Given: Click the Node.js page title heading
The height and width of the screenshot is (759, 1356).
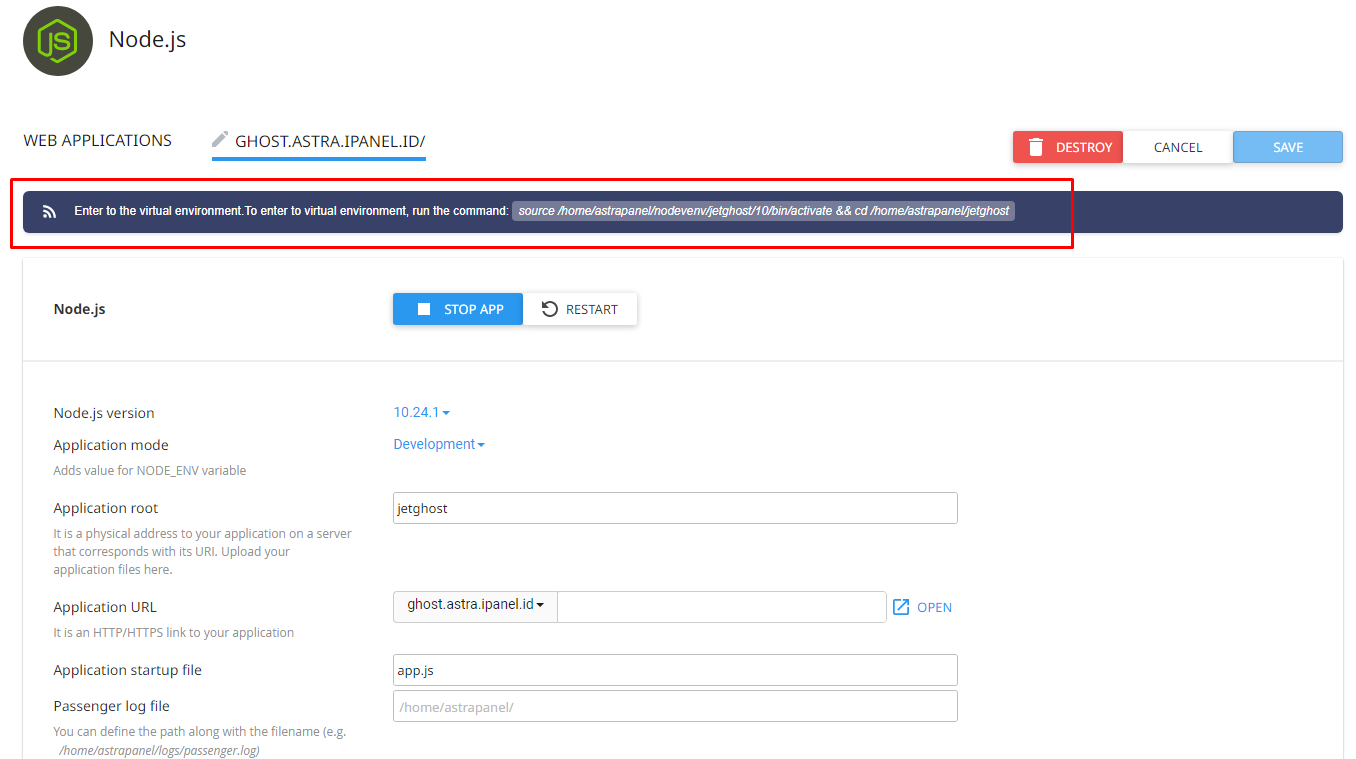Looking at the screenshot, I should pyautogui.click(x=148, y=40).
